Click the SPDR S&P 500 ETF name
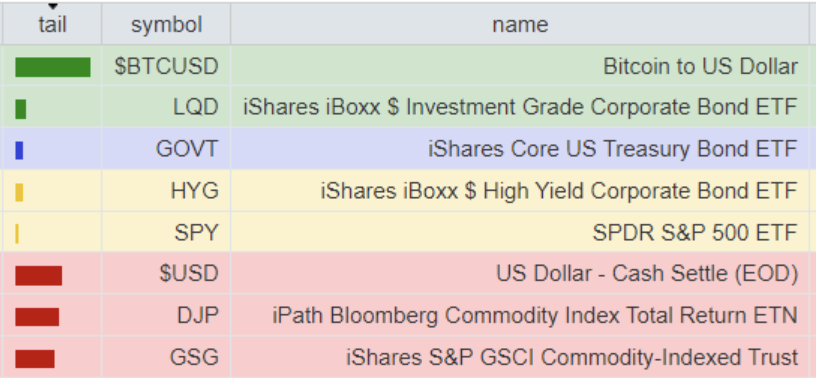 (695, 233)
